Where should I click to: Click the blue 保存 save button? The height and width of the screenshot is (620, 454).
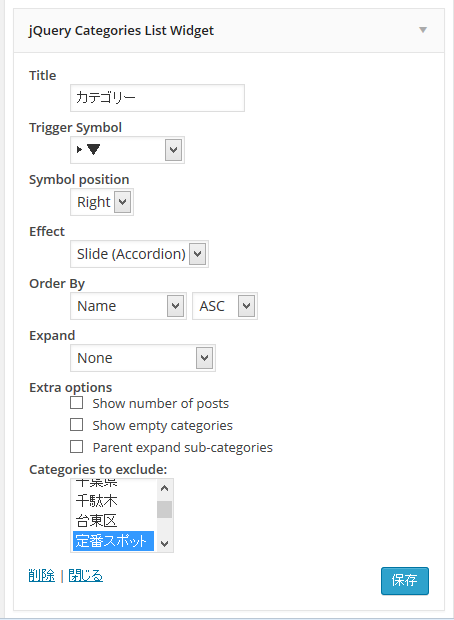[405, 581]
